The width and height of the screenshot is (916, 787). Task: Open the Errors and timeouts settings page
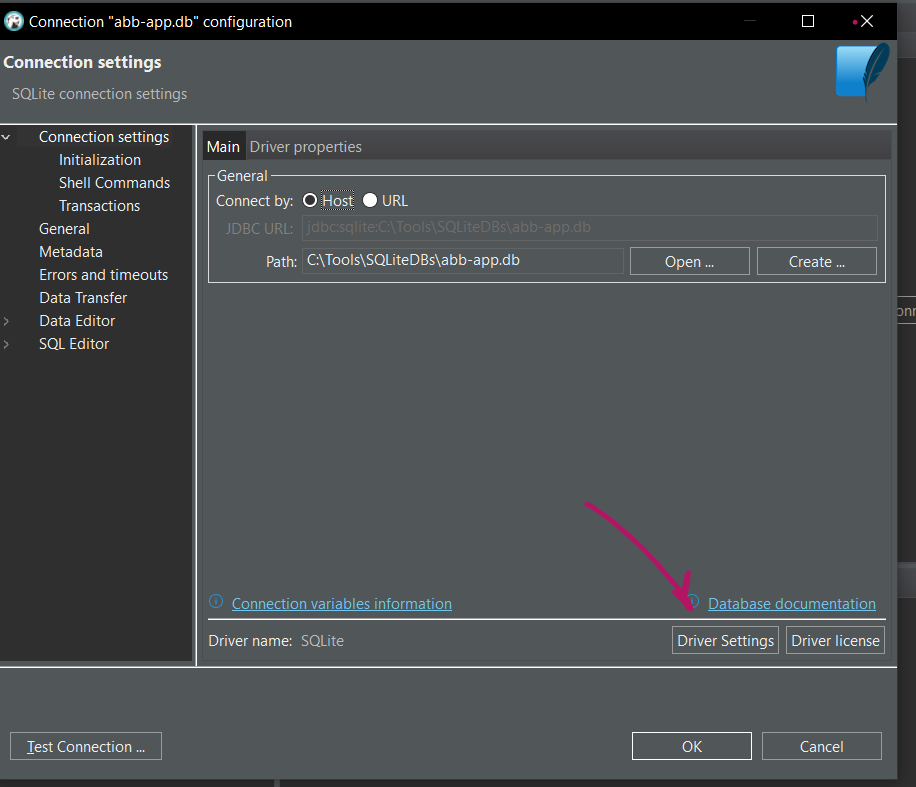[x=103, y=275]
